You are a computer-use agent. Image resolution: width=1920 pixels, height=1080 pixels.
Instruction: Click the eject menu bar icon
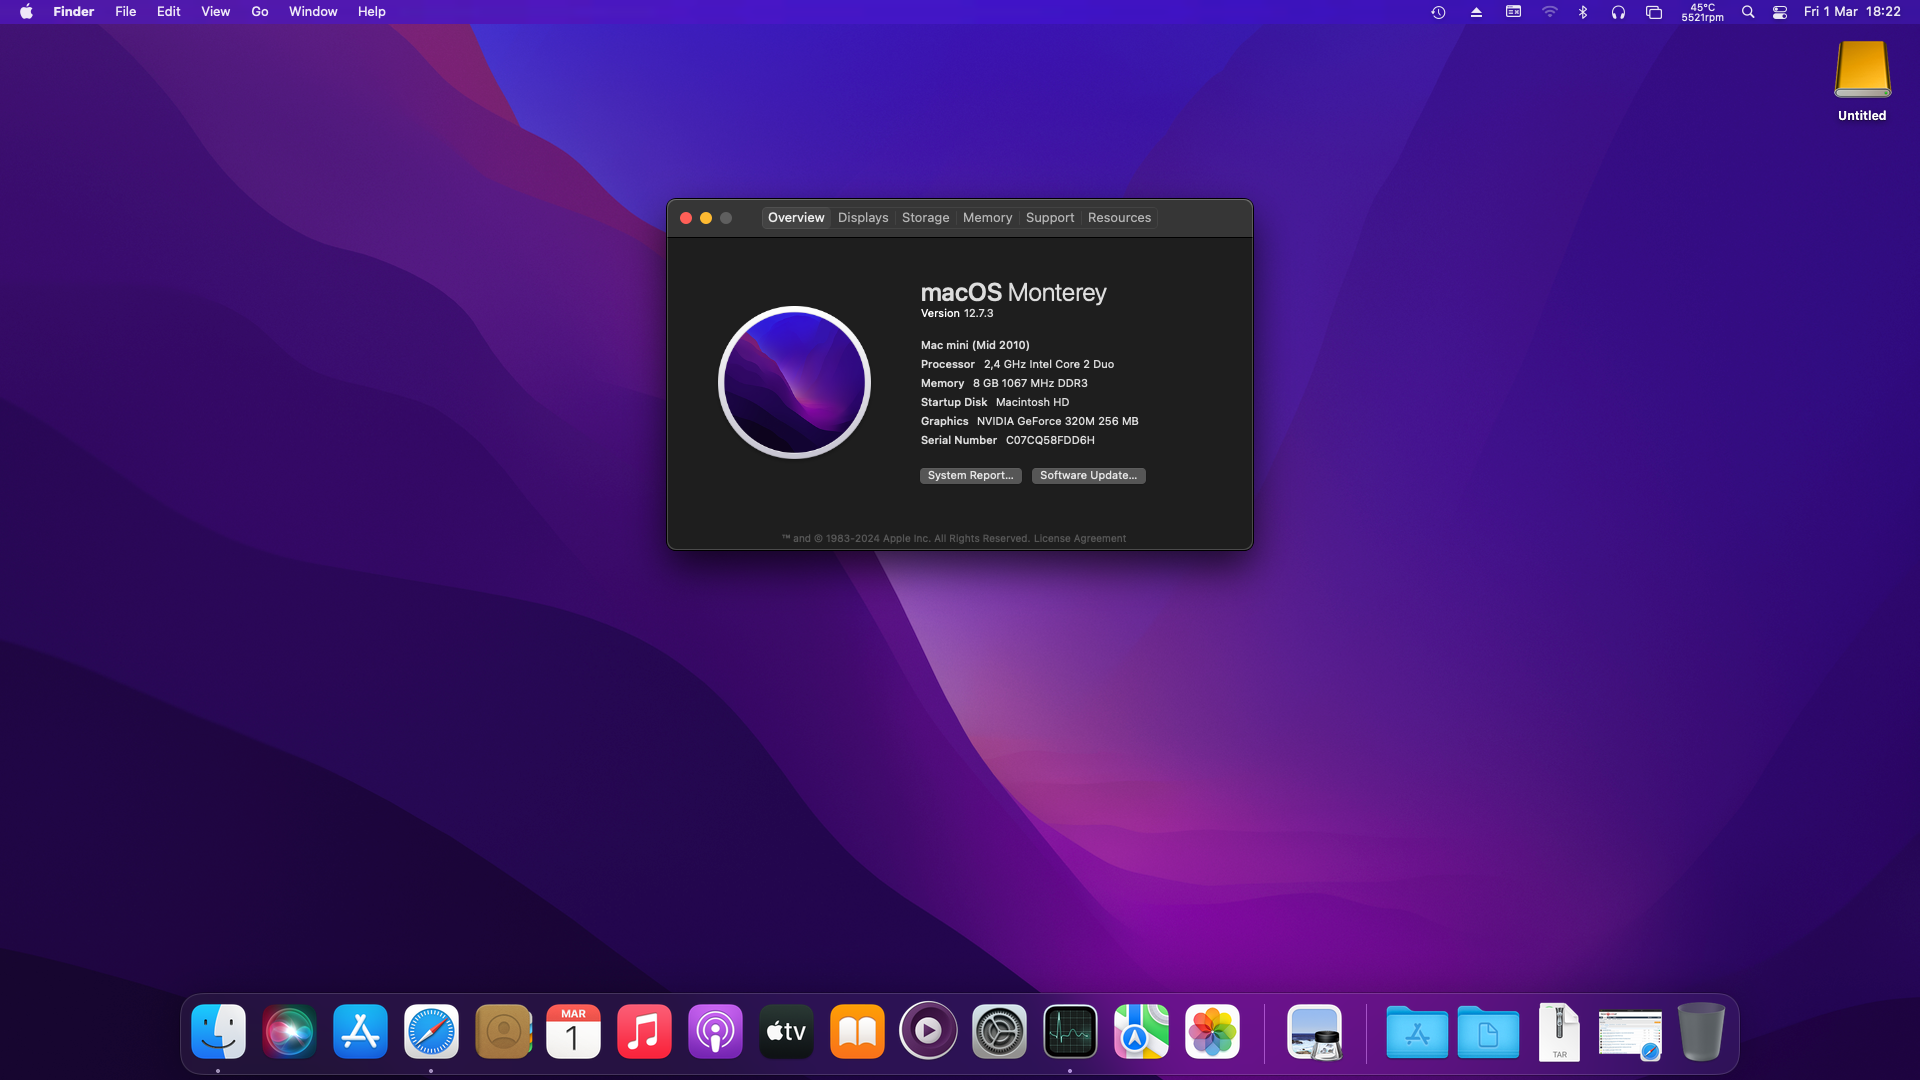coord(1476,12)
